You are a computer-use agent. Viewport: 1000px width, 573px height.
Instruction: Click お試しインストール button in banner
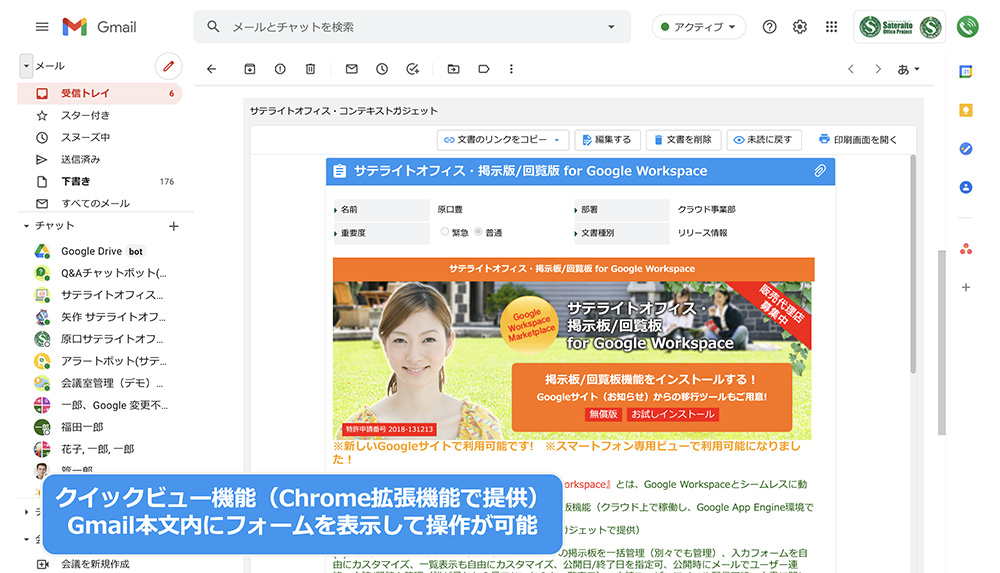point(673,414)
